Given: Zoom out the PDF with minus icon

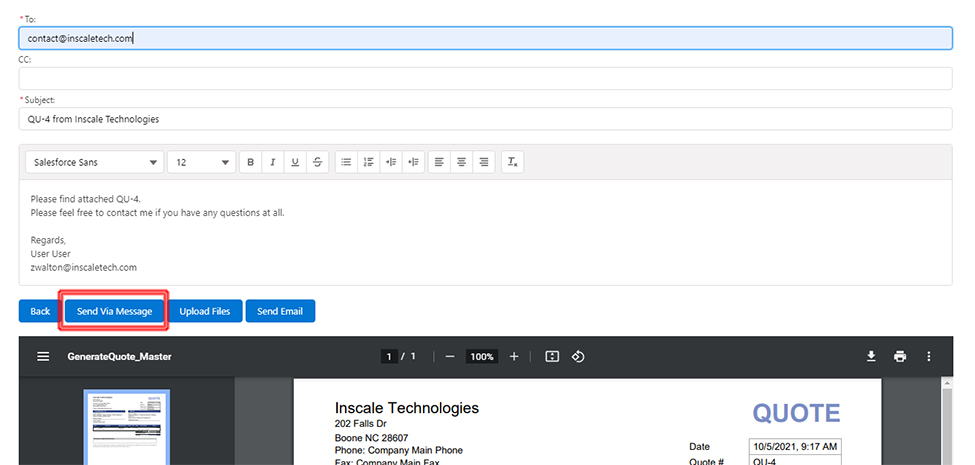Looking at the screenshot, I should click(x=450, y=356).
